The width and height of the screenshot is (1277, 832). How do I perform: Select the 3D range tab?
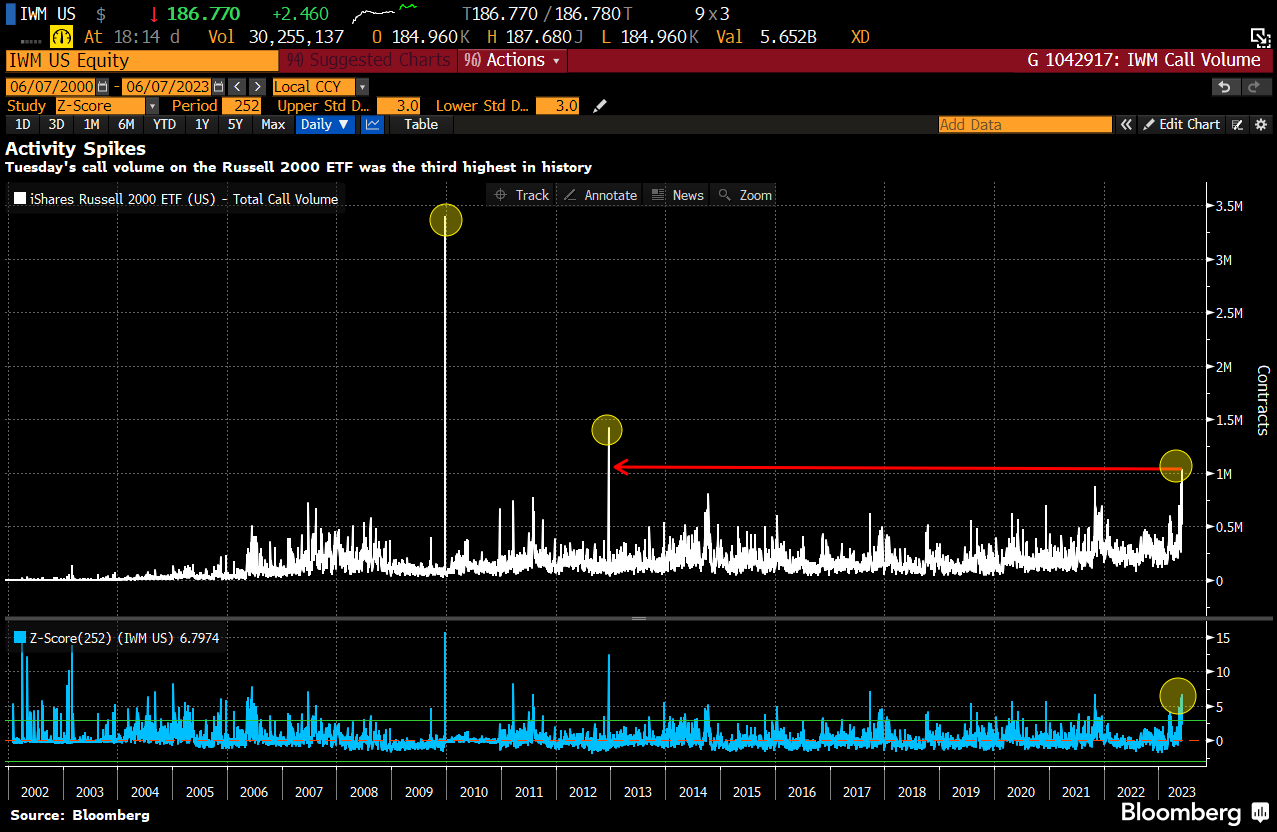[56, 125]
